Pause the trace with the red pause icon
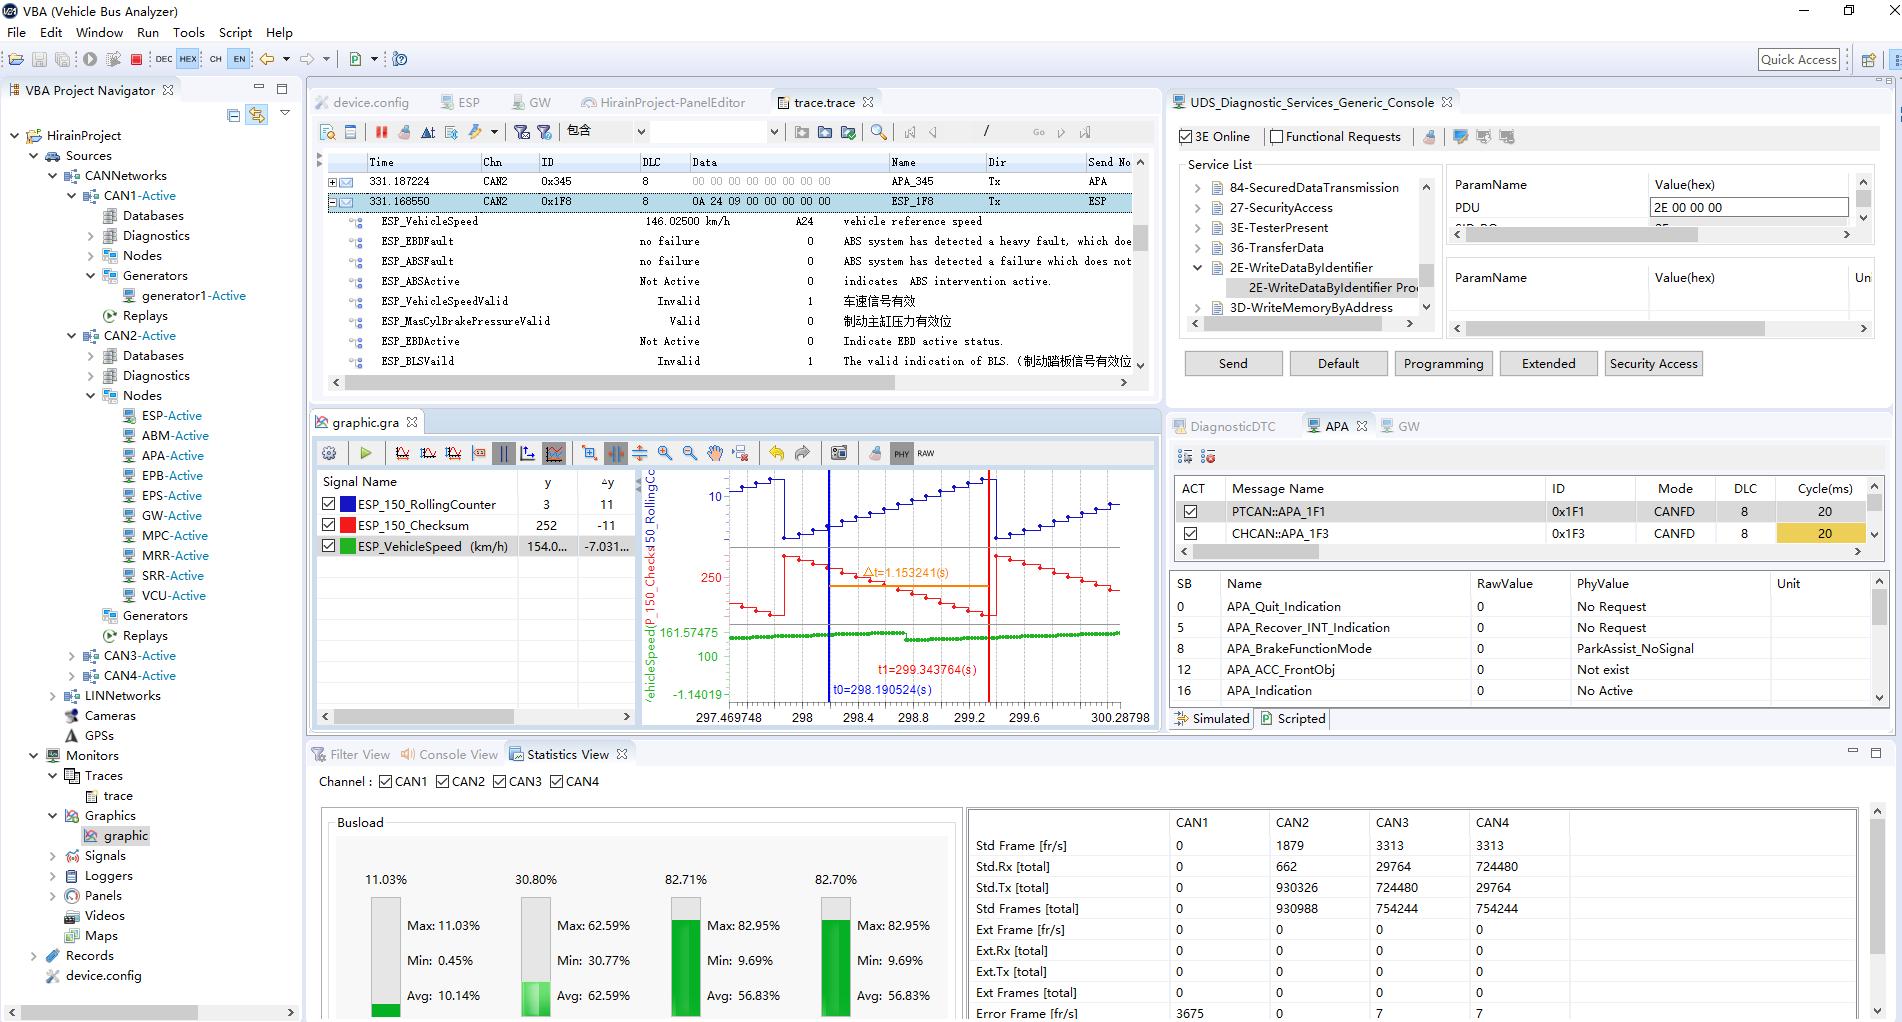 pos(381,132)
